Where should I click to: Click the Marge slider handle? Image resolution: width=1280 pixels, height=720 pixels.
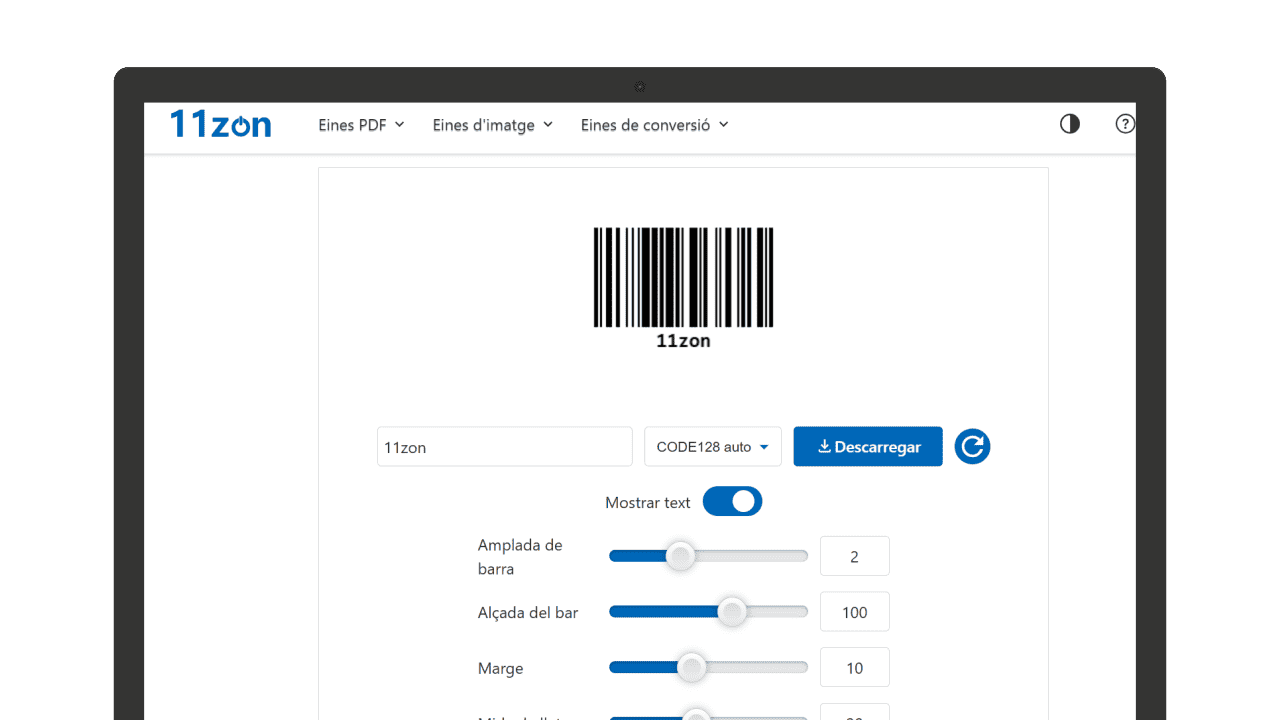pyautogui.click(x=691, y=668)
